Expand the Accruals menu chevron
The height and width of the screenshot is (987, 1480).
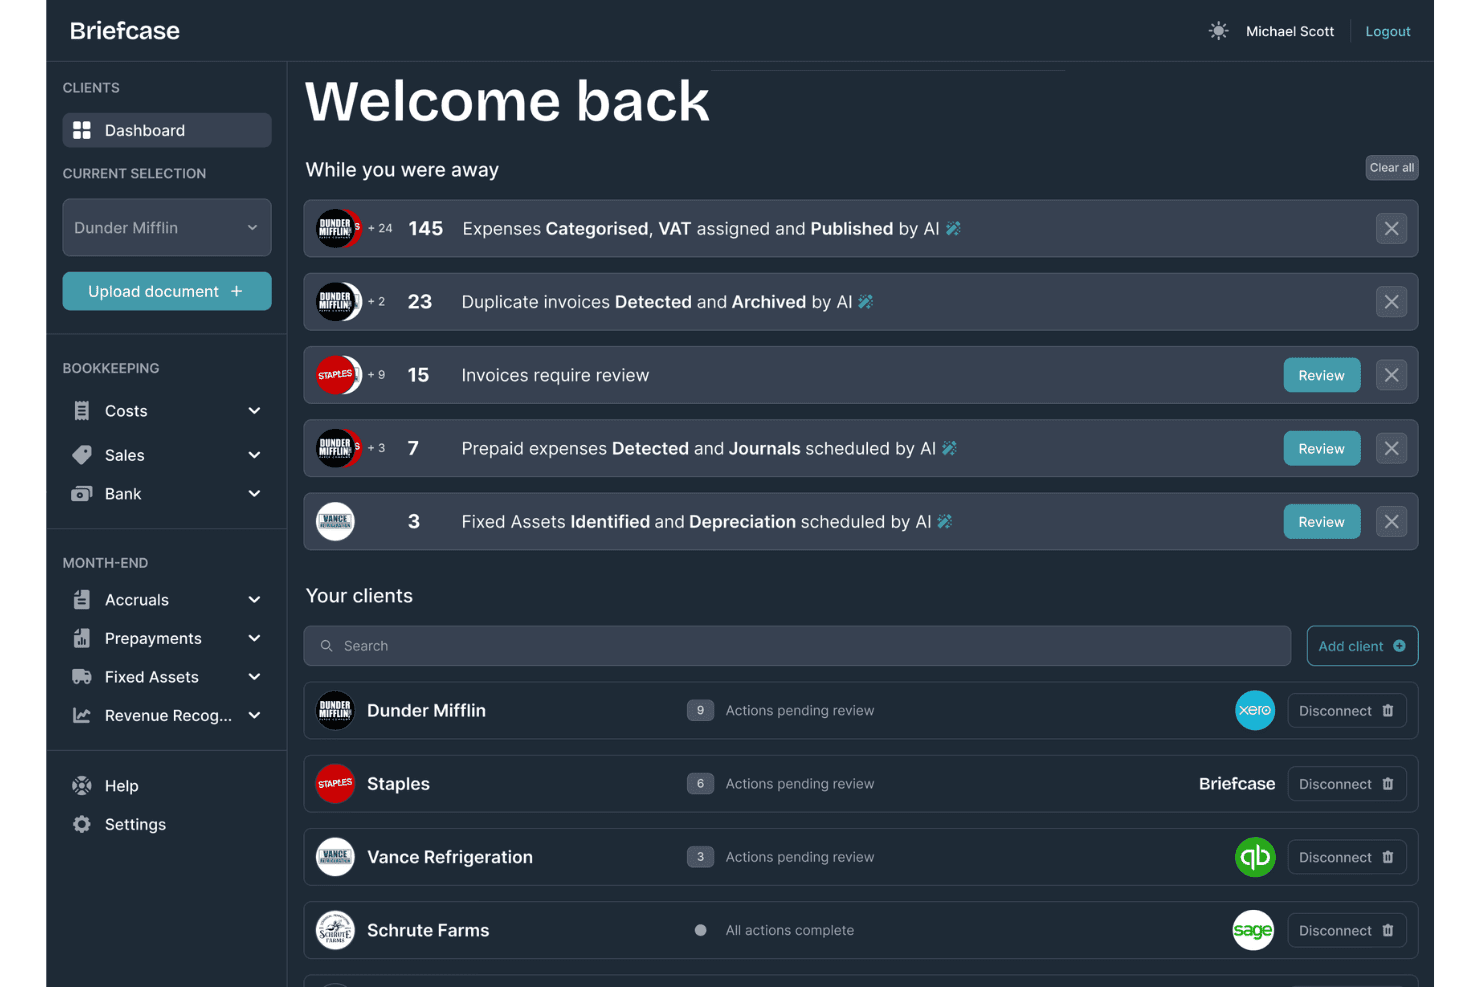pyautogui.click(x=254, y=600)
